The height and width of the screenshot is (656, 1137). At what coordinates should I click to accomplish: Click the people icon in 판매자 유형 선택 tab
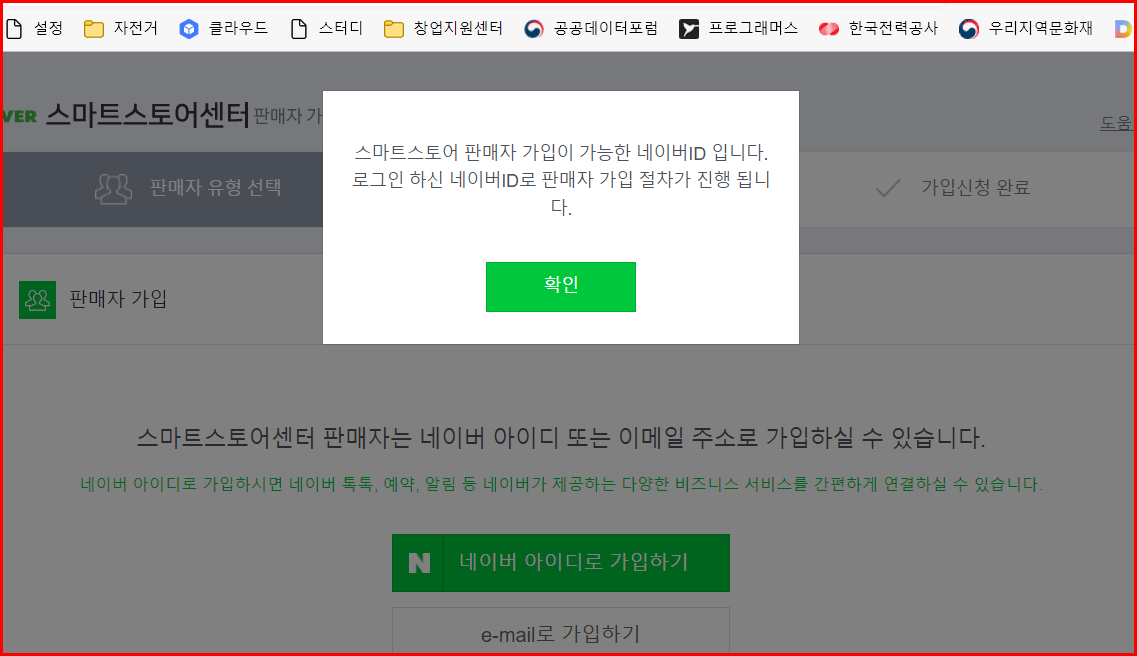click(x=114, y=188)
